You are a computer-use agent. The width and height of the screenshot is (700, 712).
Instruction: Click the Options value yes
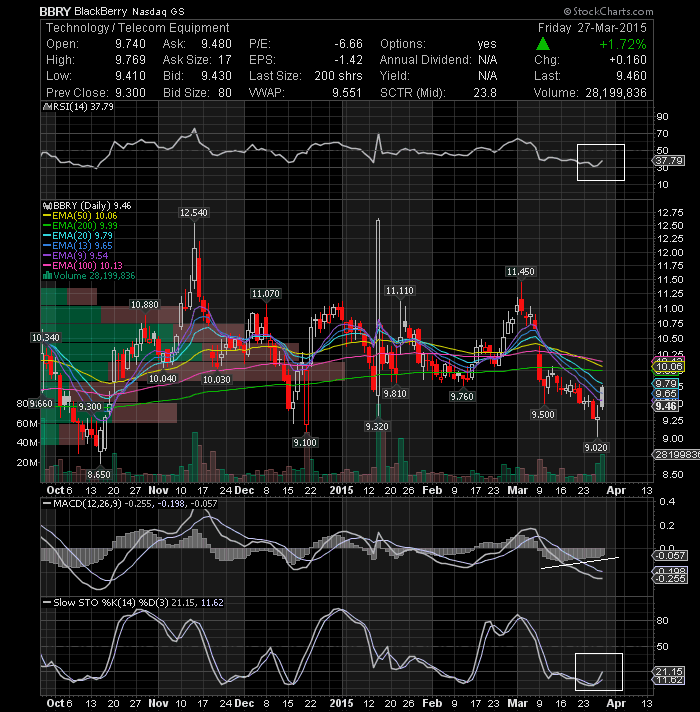pyautogui.click(x=487, y=44)
